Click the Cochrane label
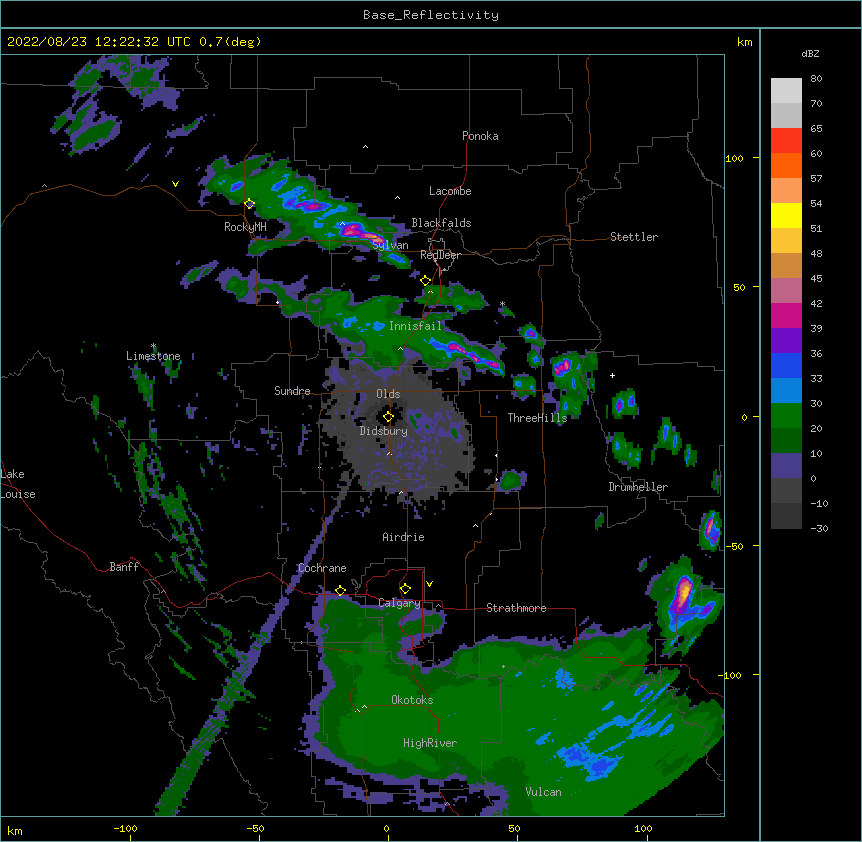This screenshot has width=862, height=842. [x=322, y=568]
